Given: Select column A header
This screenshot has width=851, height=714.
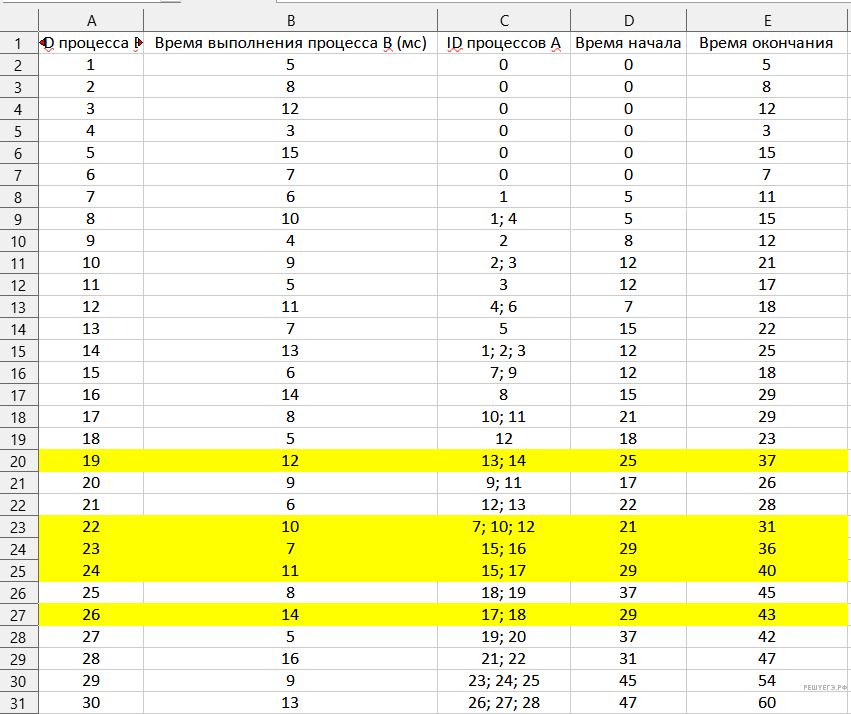Looking at the screenshot, I should tap(92, 20).
